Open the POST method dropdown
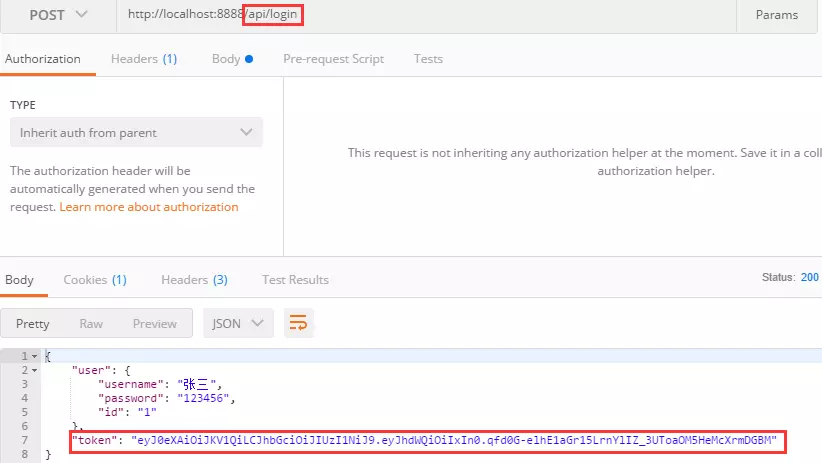Image resolution: width=822 pixels, height=463 pixels. click(58, 15)
